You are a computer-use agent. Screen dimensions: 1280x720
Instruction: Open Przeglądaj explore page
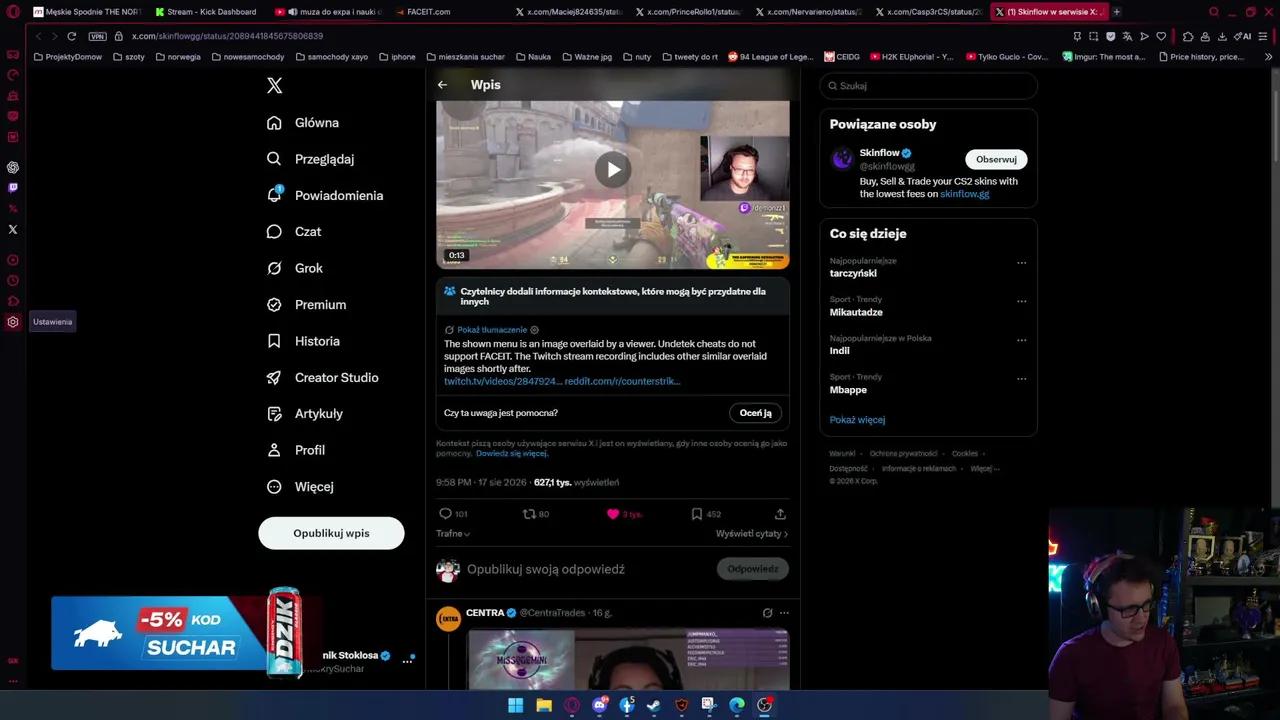[x=310, y=159]
